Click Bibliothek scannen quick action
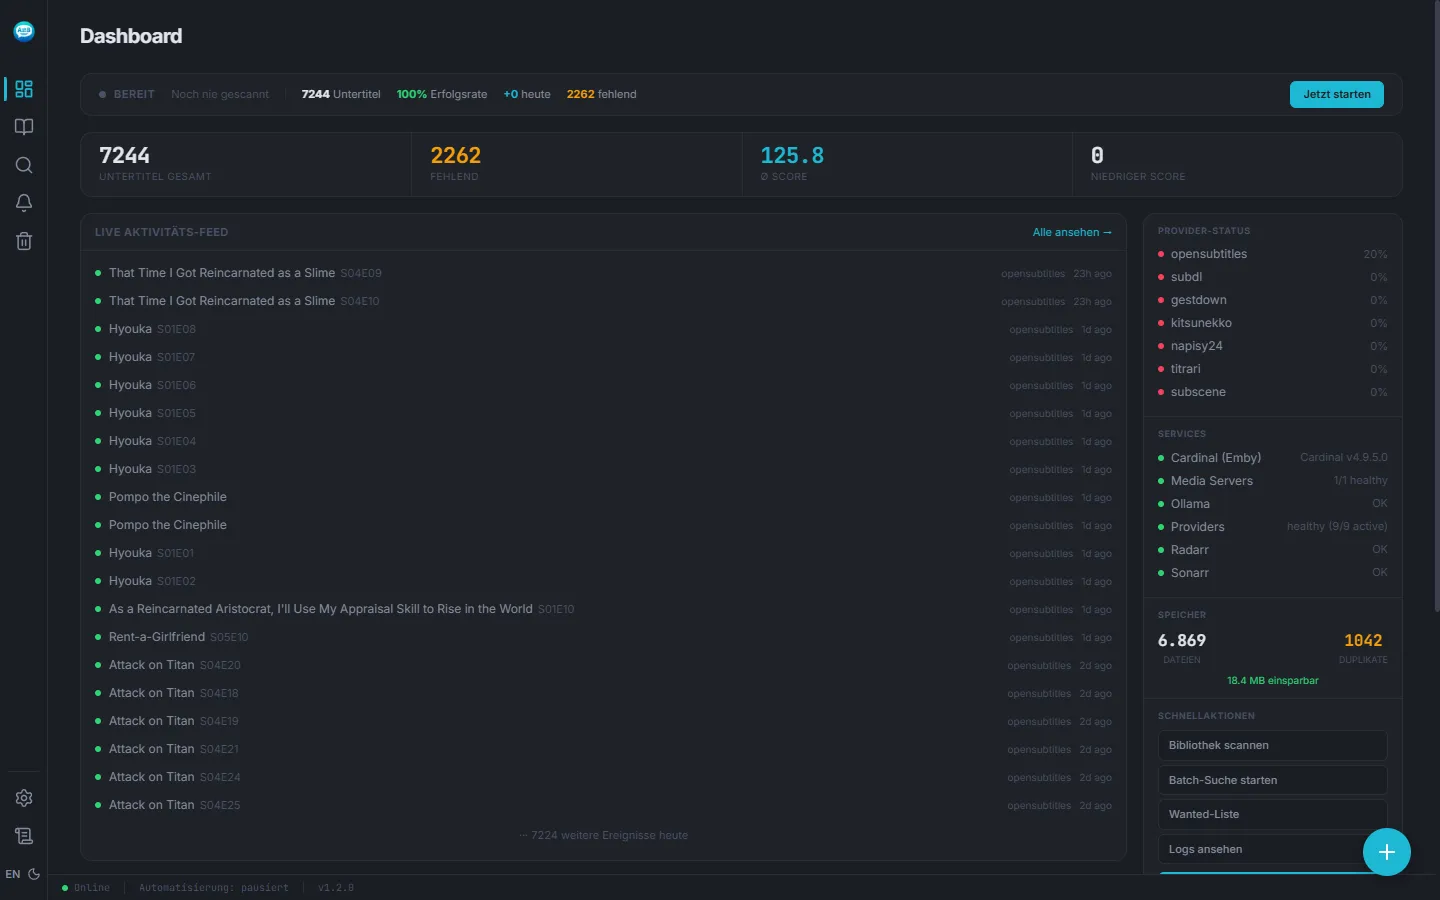Image resolution: width=1440 pixels, height=900 pixels. point(1272,746)
